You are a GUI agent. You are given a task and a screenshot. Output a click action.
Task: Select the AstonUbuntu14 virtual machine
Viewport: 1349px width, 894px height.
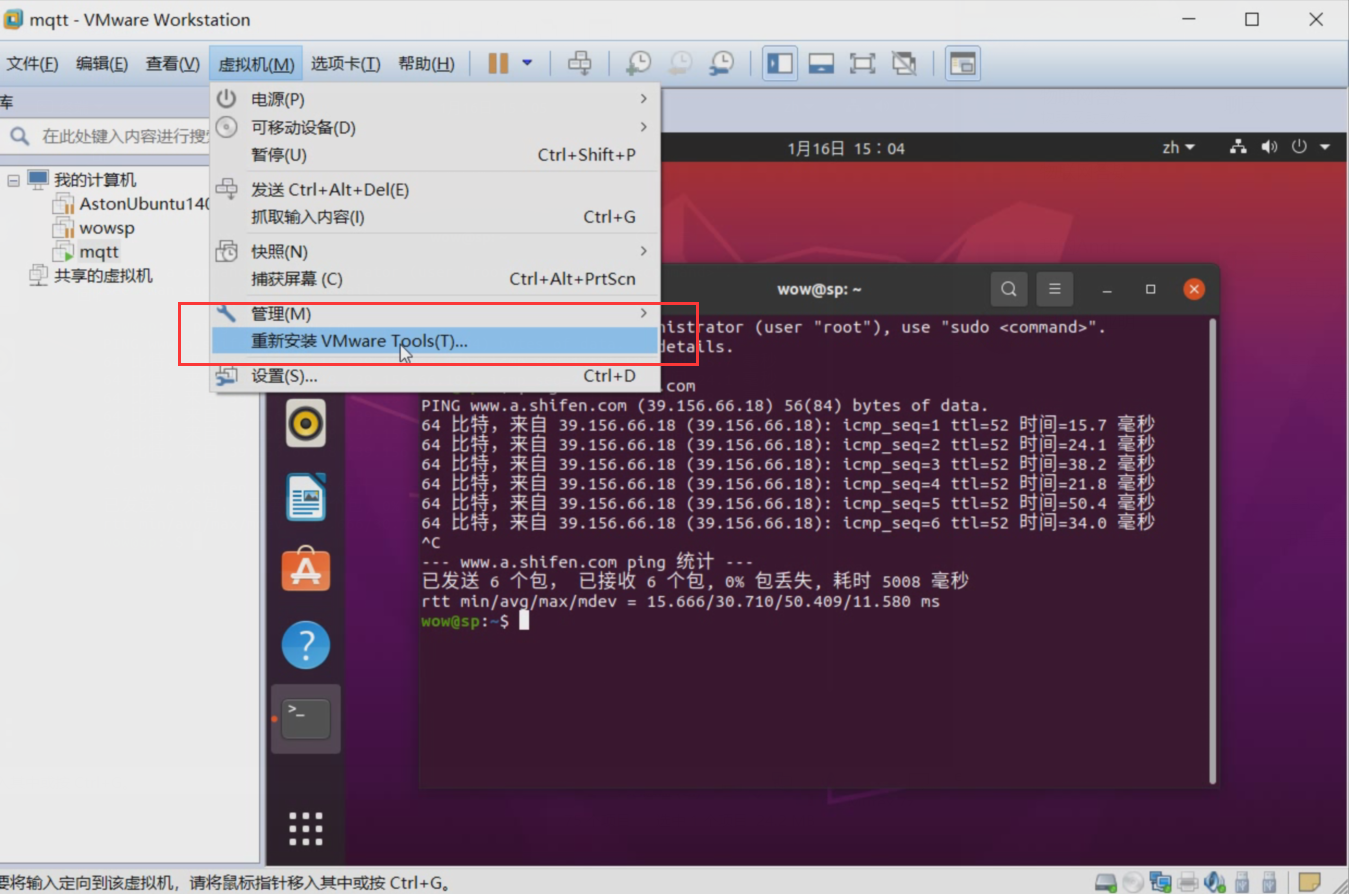pyautogui.click(x=146, y=204)
